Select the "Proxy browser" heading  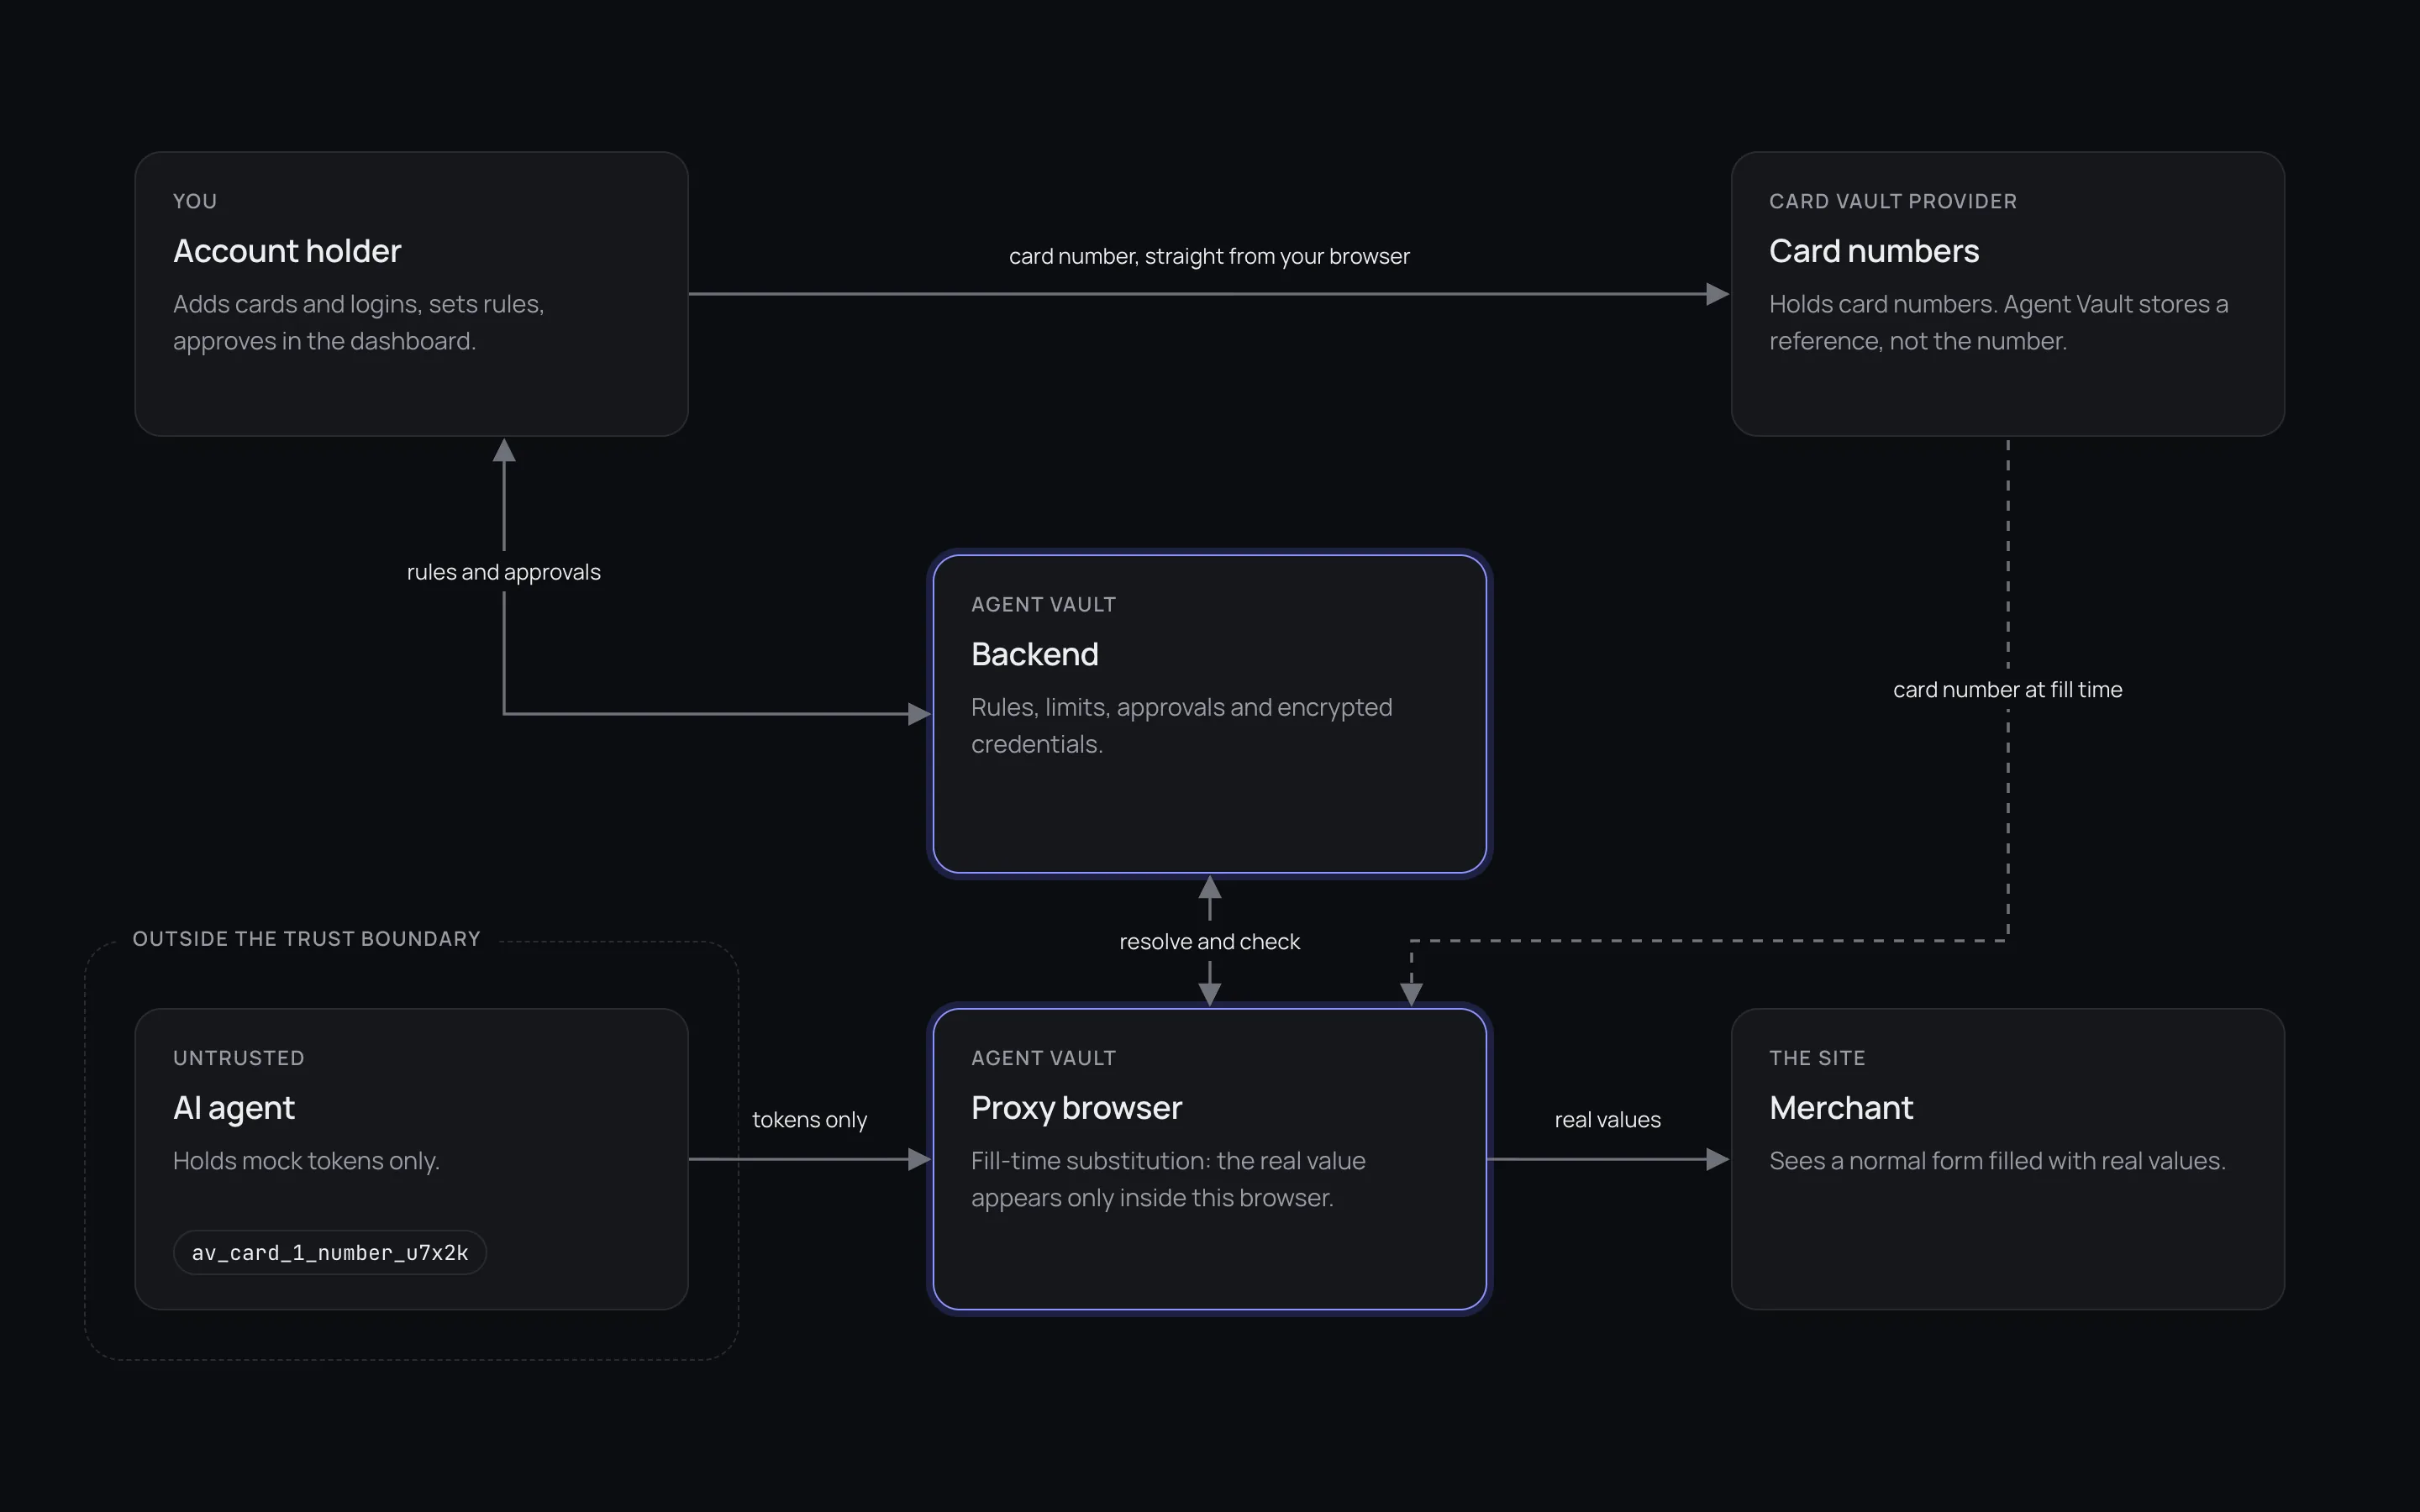pyautogui.click(x=1076, y=1108)
